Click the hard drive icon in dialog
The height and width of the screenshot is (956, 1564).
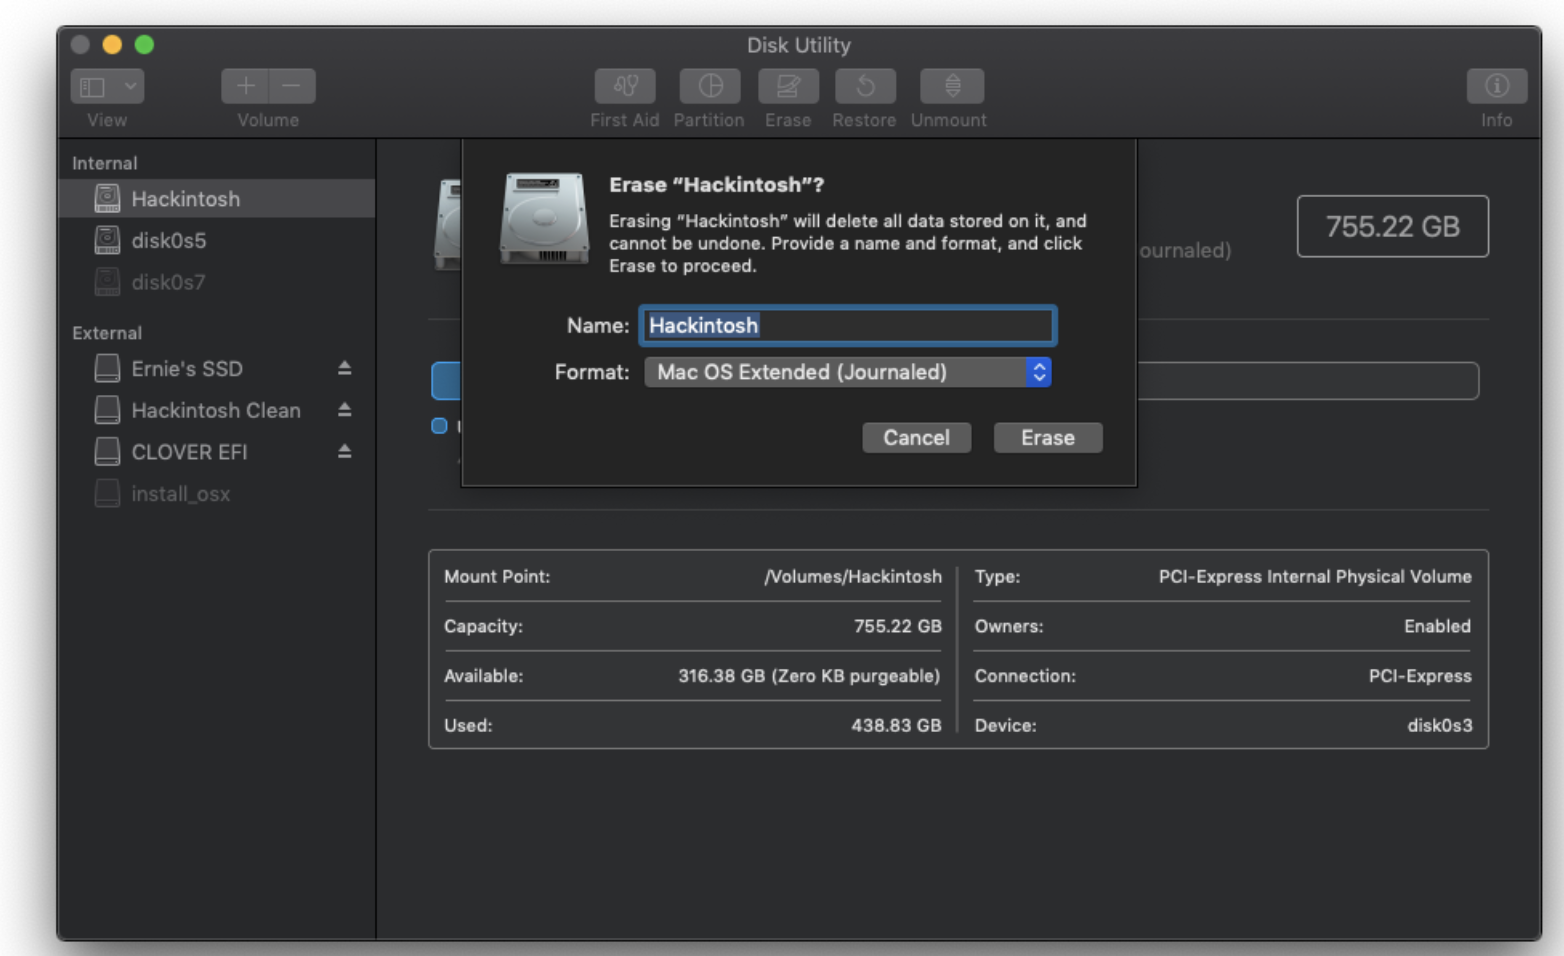[545, 218]
